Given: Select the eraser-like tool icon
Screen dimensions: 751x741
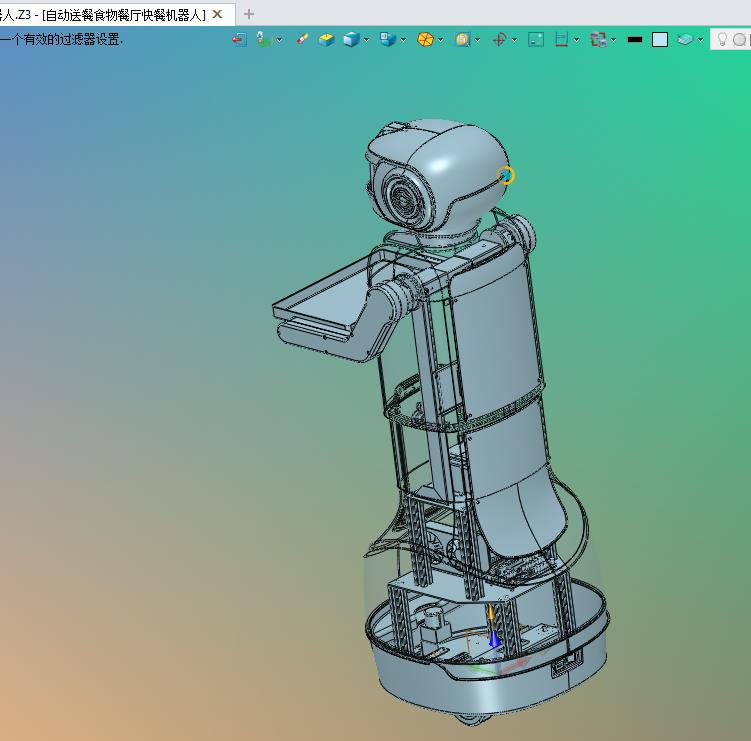Looking at the screenshot, I should coord(302,39).
